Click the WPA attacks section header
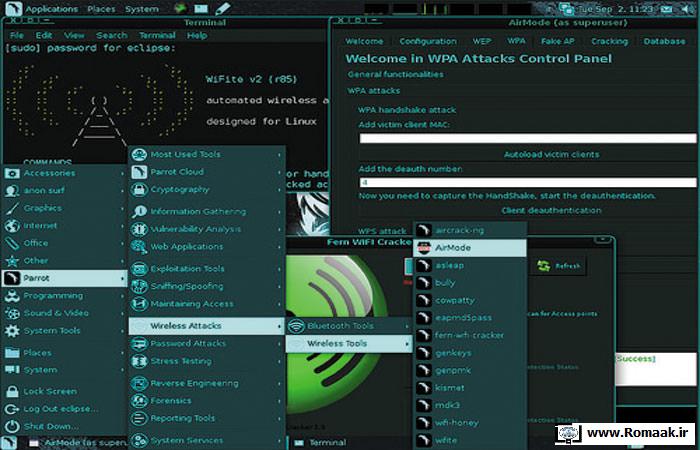Viewport: 700px width, 450px height. pos(374,91)
